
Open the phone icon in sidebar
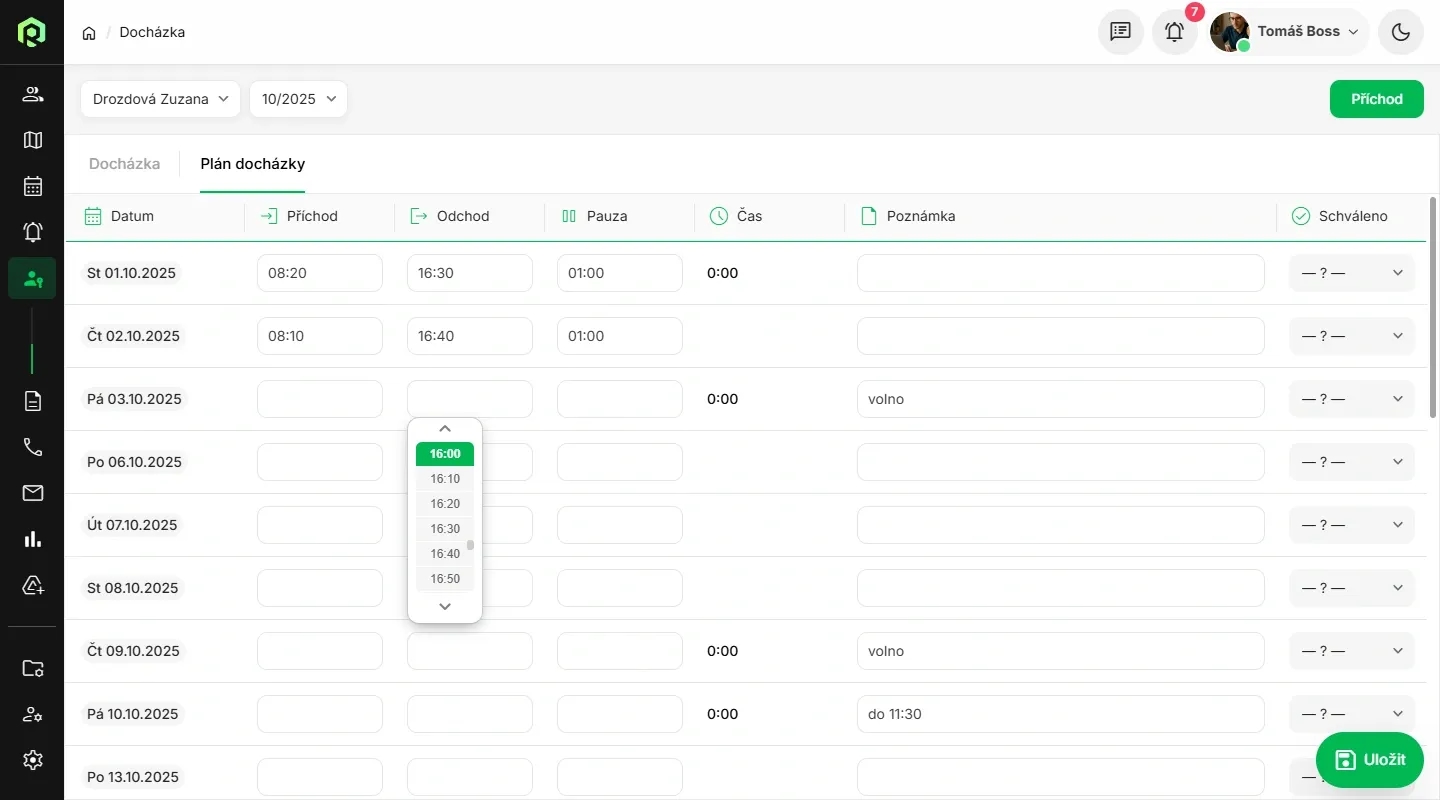32,447
